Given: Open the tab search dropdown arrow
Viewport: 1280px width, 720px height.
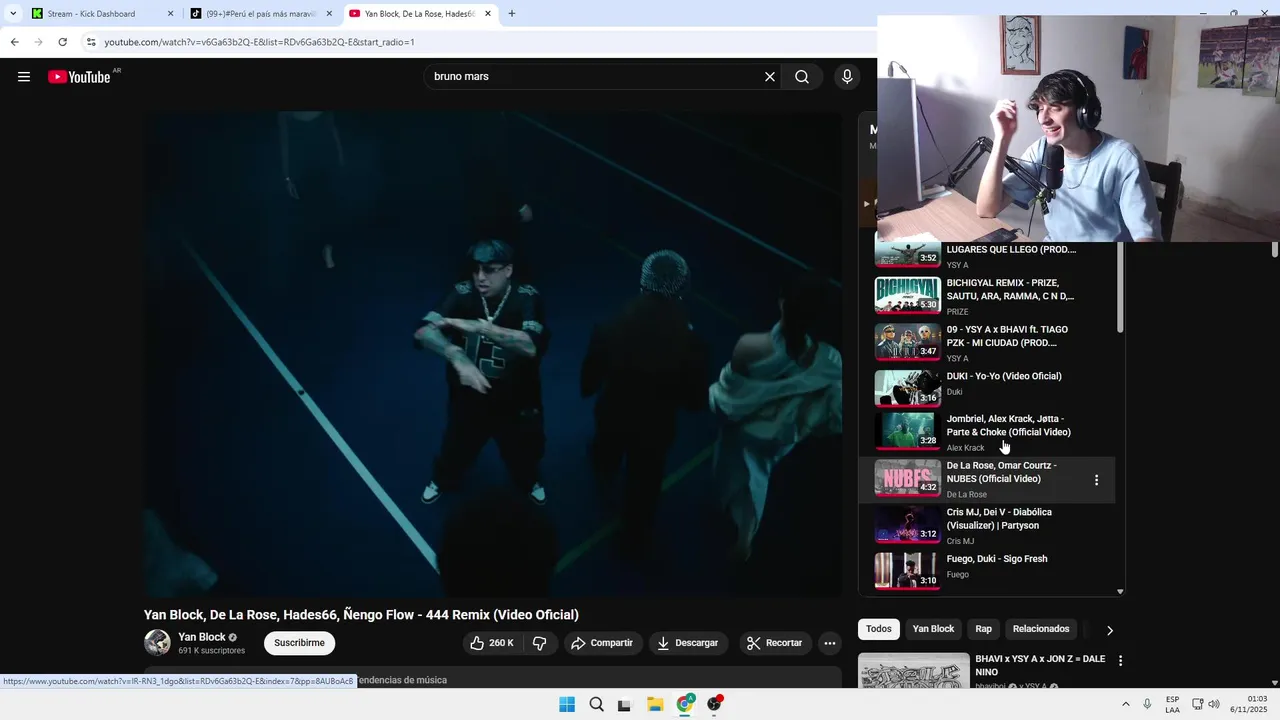Looking at the screenshot, I should tap(13, 14).
